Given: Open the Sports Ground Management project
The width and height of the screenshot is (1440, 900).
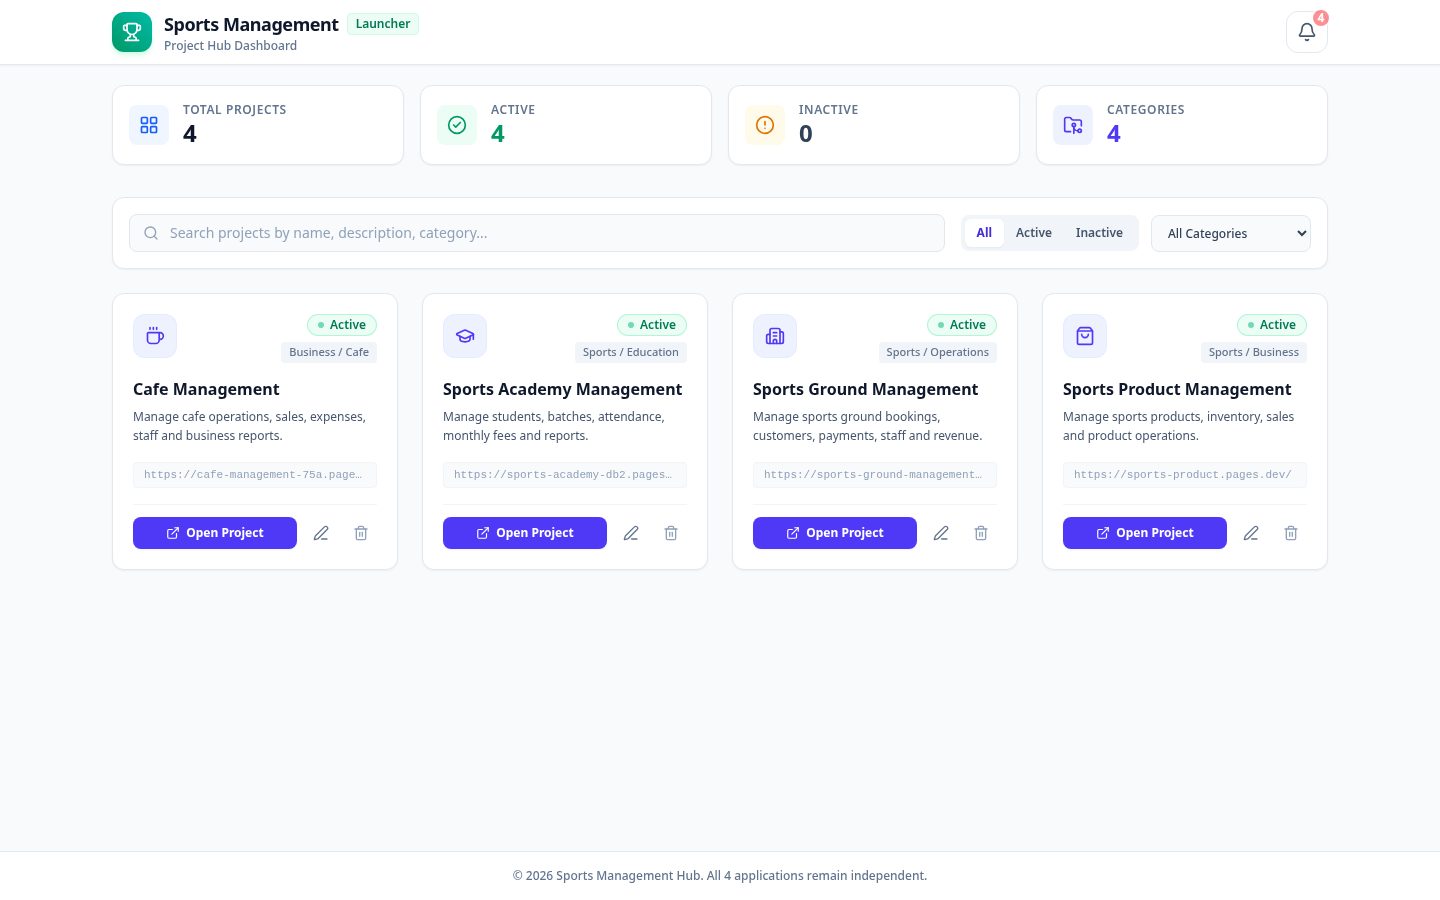Looking at the screenshot, I should (835, 533).
